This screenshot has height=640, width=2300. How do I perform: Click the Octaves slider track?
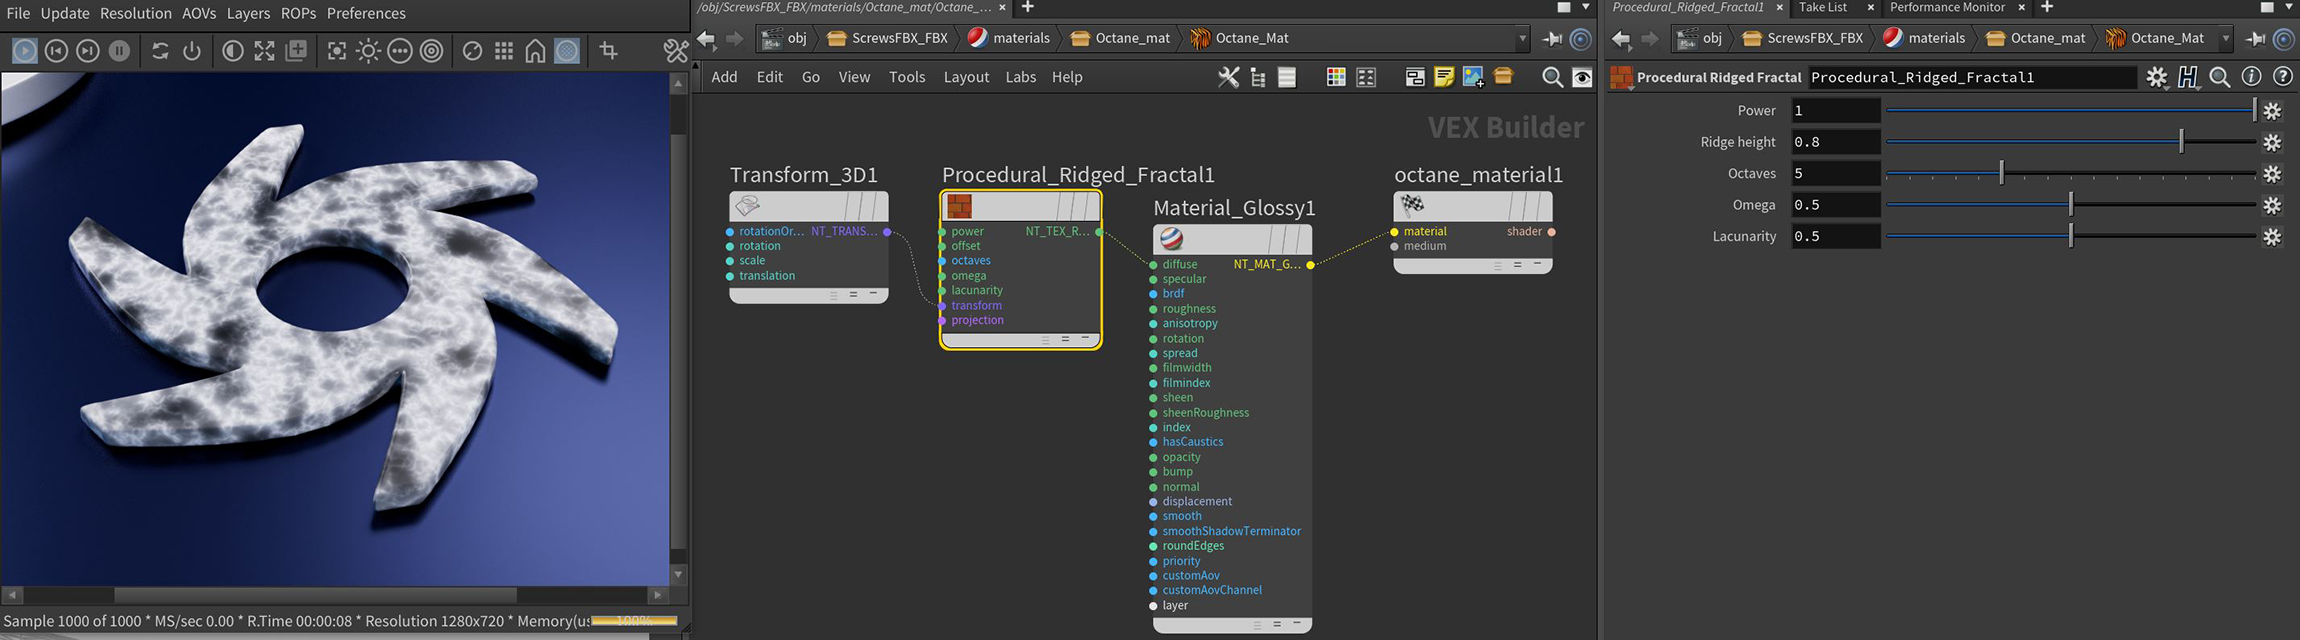(2100, 174)
